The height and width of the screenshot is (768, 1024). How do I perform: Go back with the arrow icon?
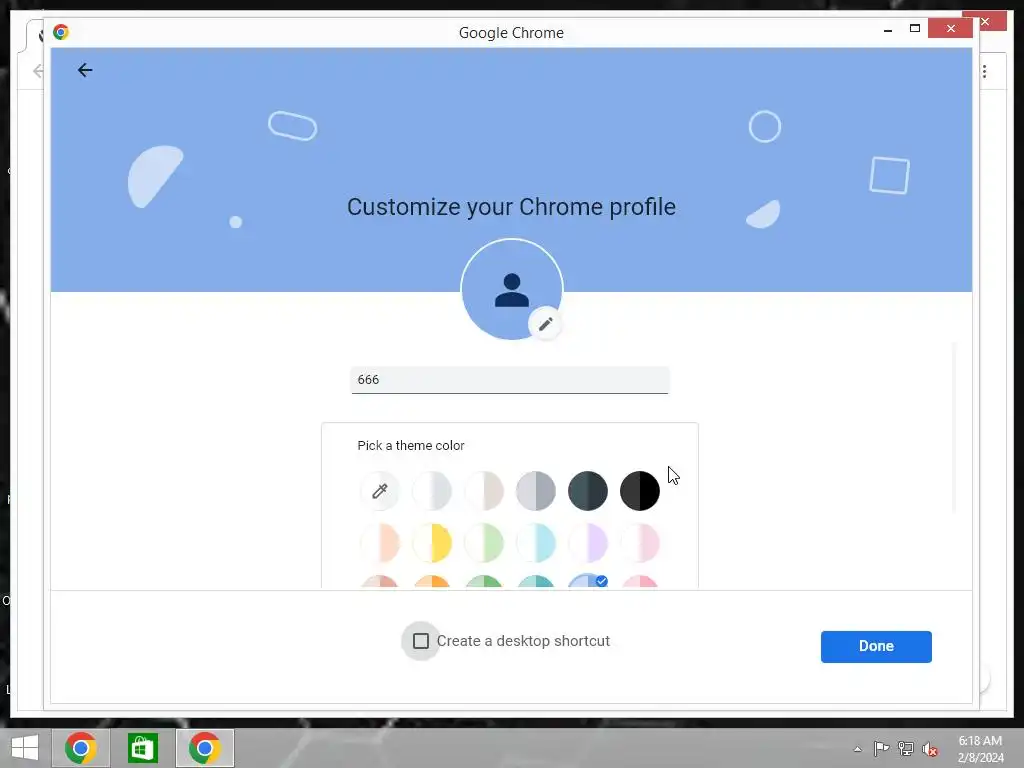point(85,70)
